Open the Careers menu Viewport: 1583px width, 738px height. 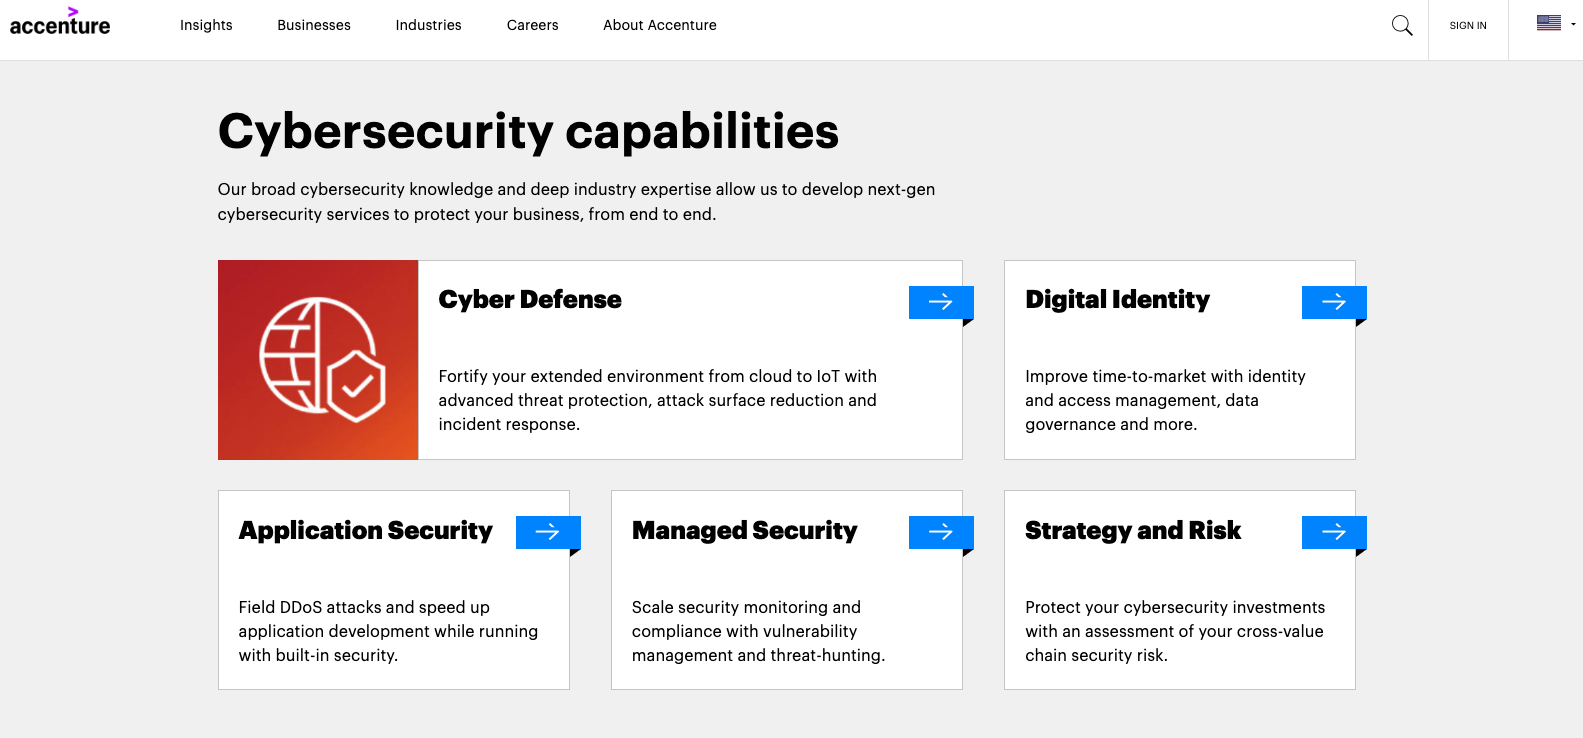[532, 25]
